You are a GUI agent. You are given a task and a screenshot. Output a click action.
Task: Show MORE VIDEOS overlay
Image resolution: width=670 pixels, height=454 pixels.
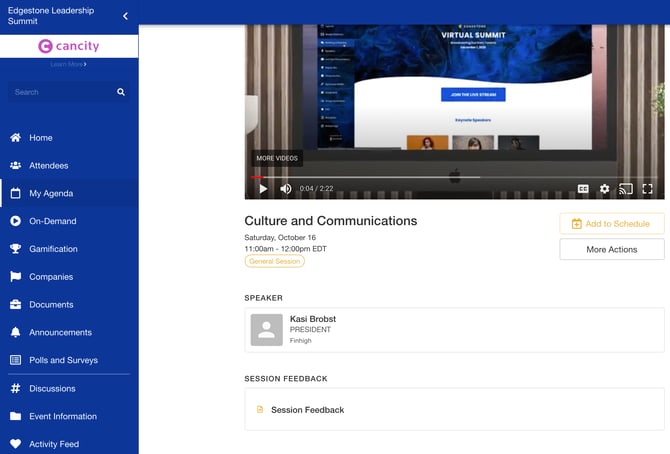(x=277, y=158)
